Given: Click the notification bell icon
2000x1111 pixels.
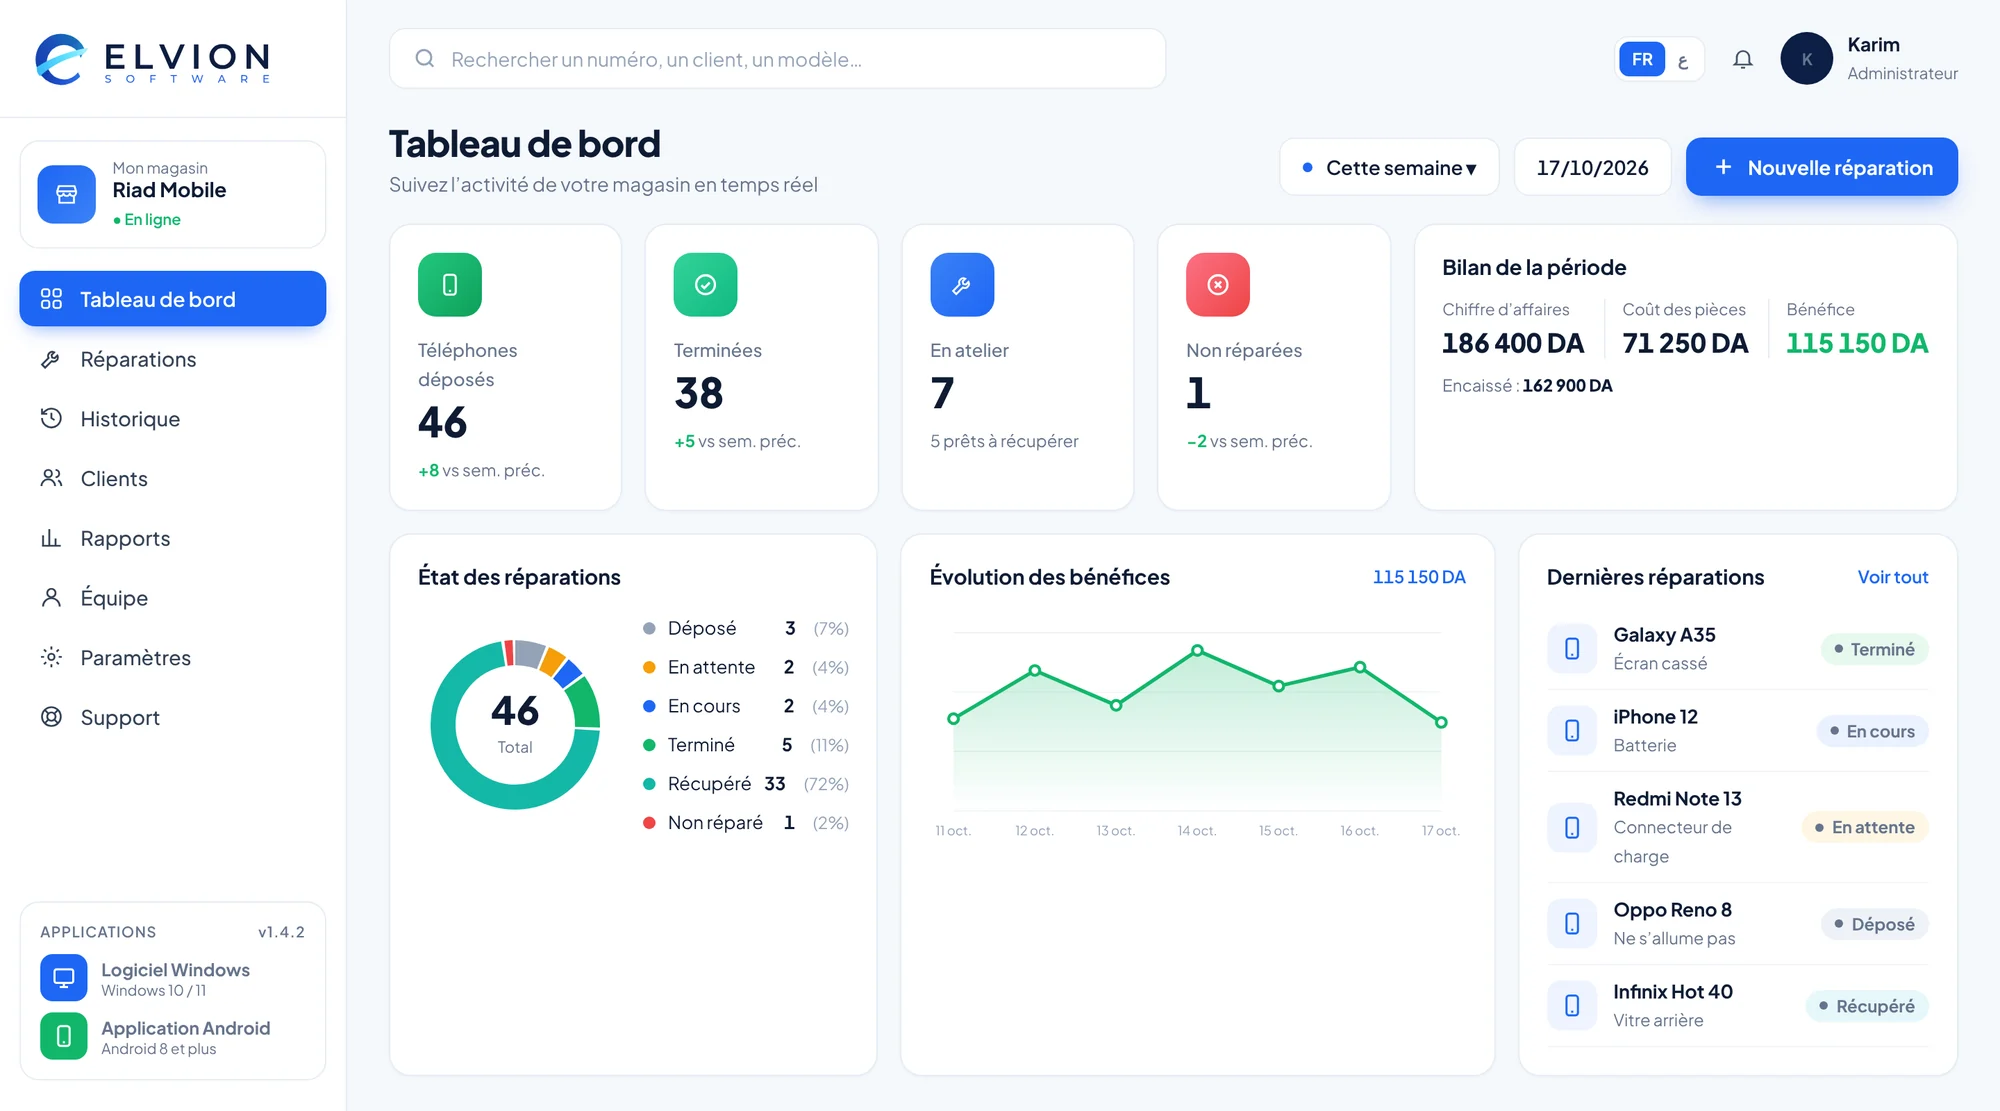Looking at the screenshot, I should click(x=1742, y=59).
